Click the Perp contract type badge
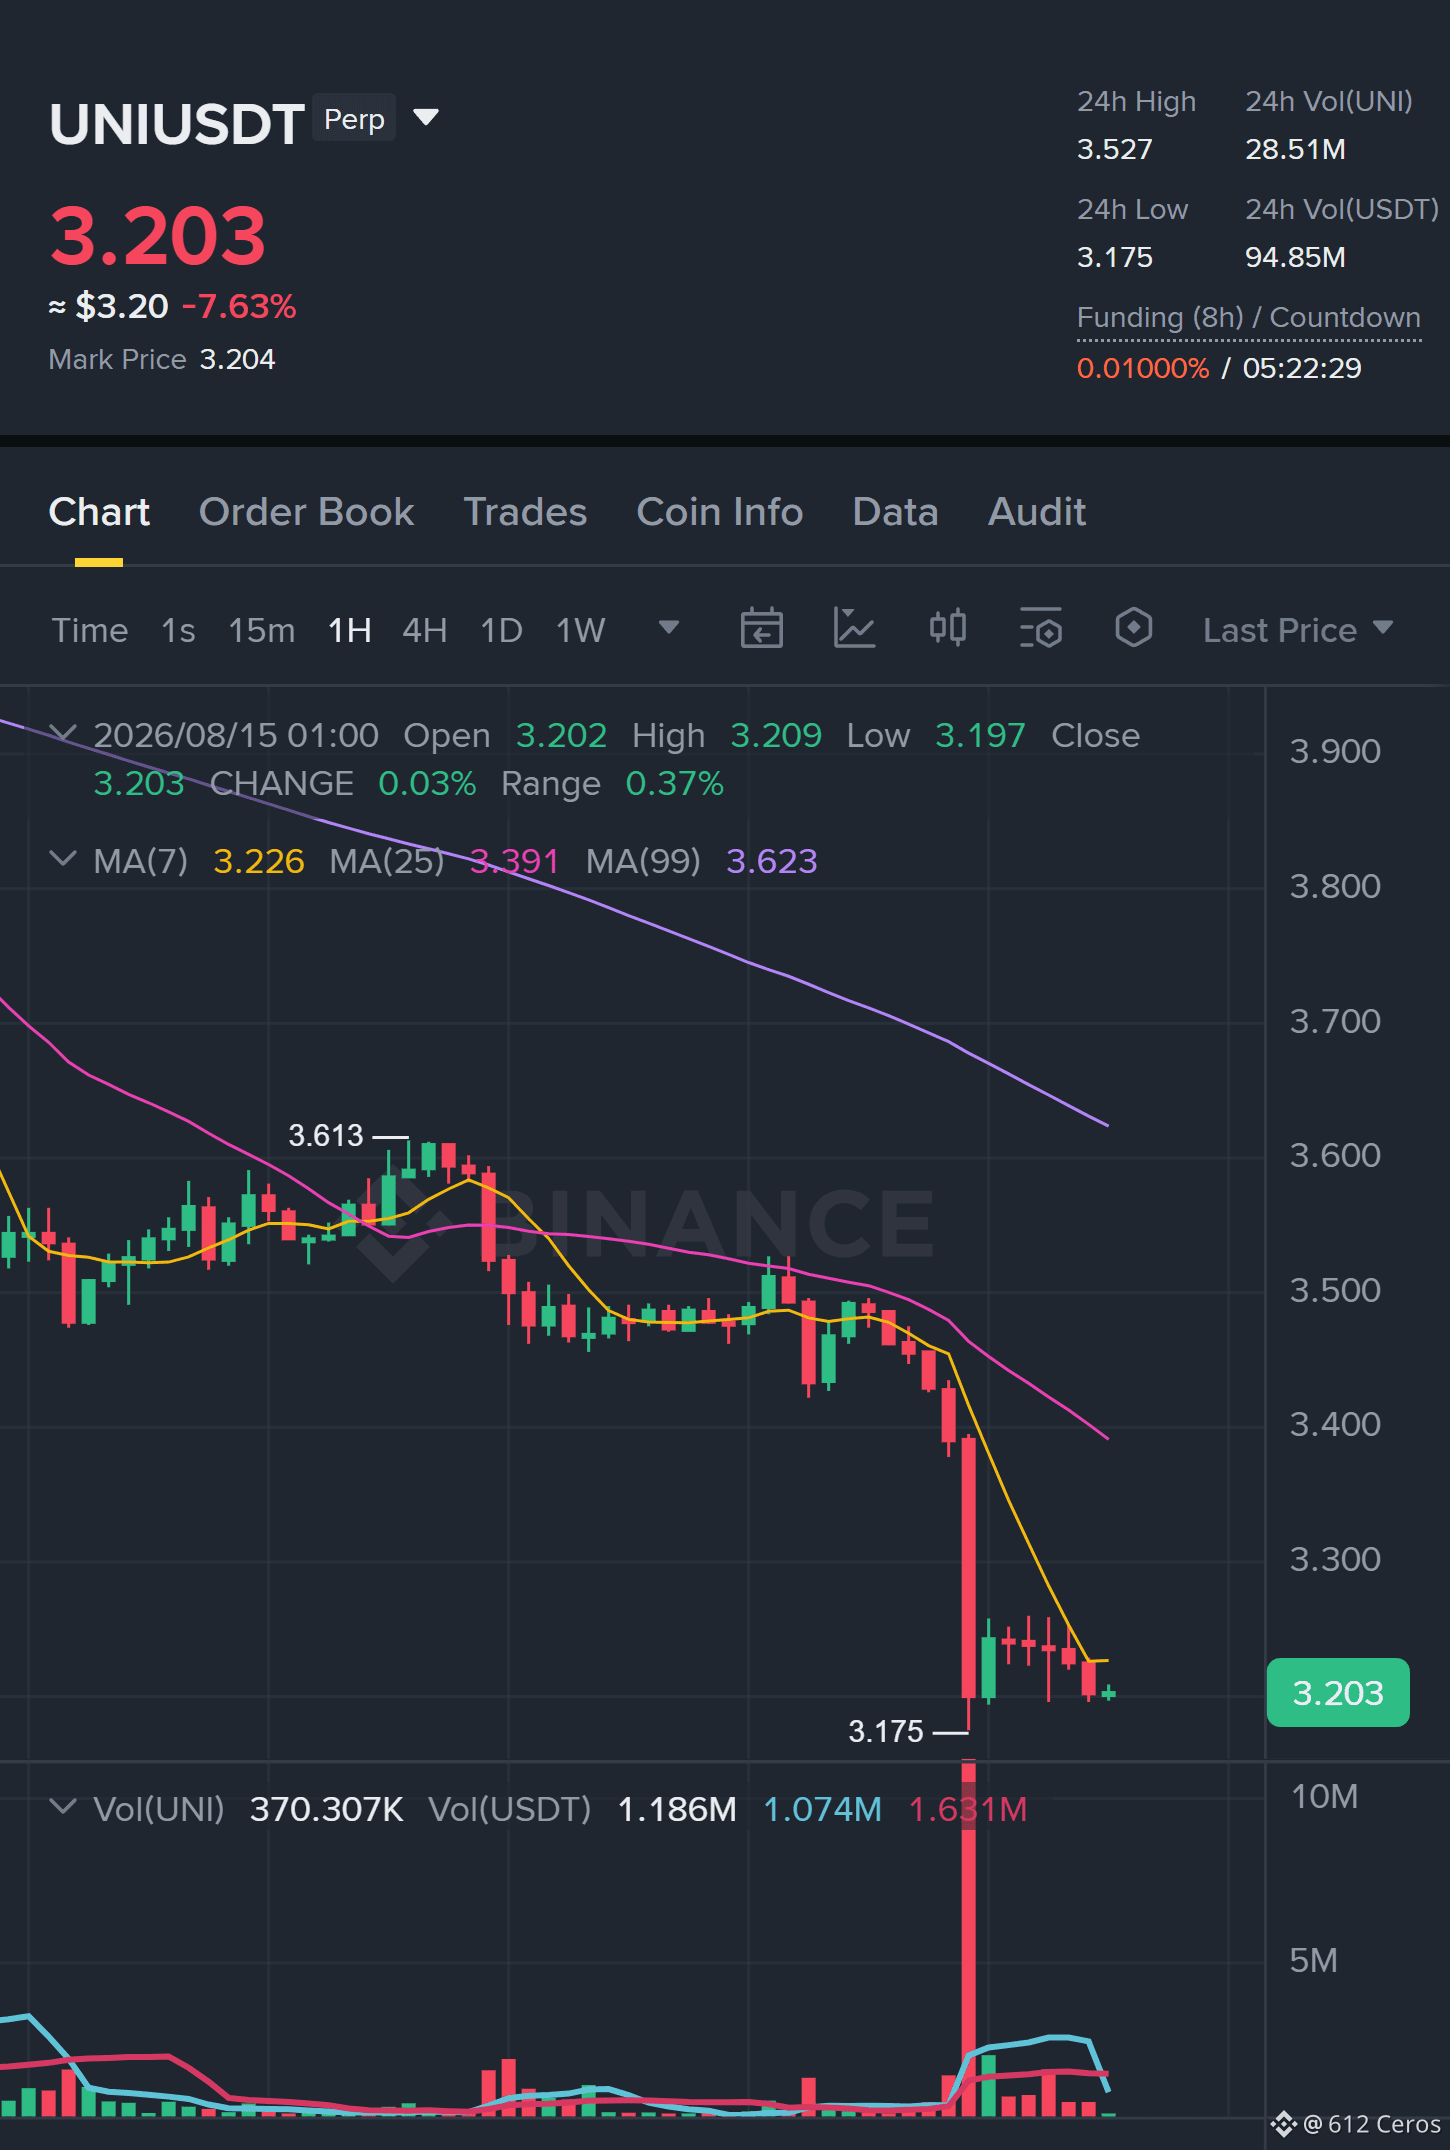Viewport: 1450px width, 2150px height. (x=354, y=119)
